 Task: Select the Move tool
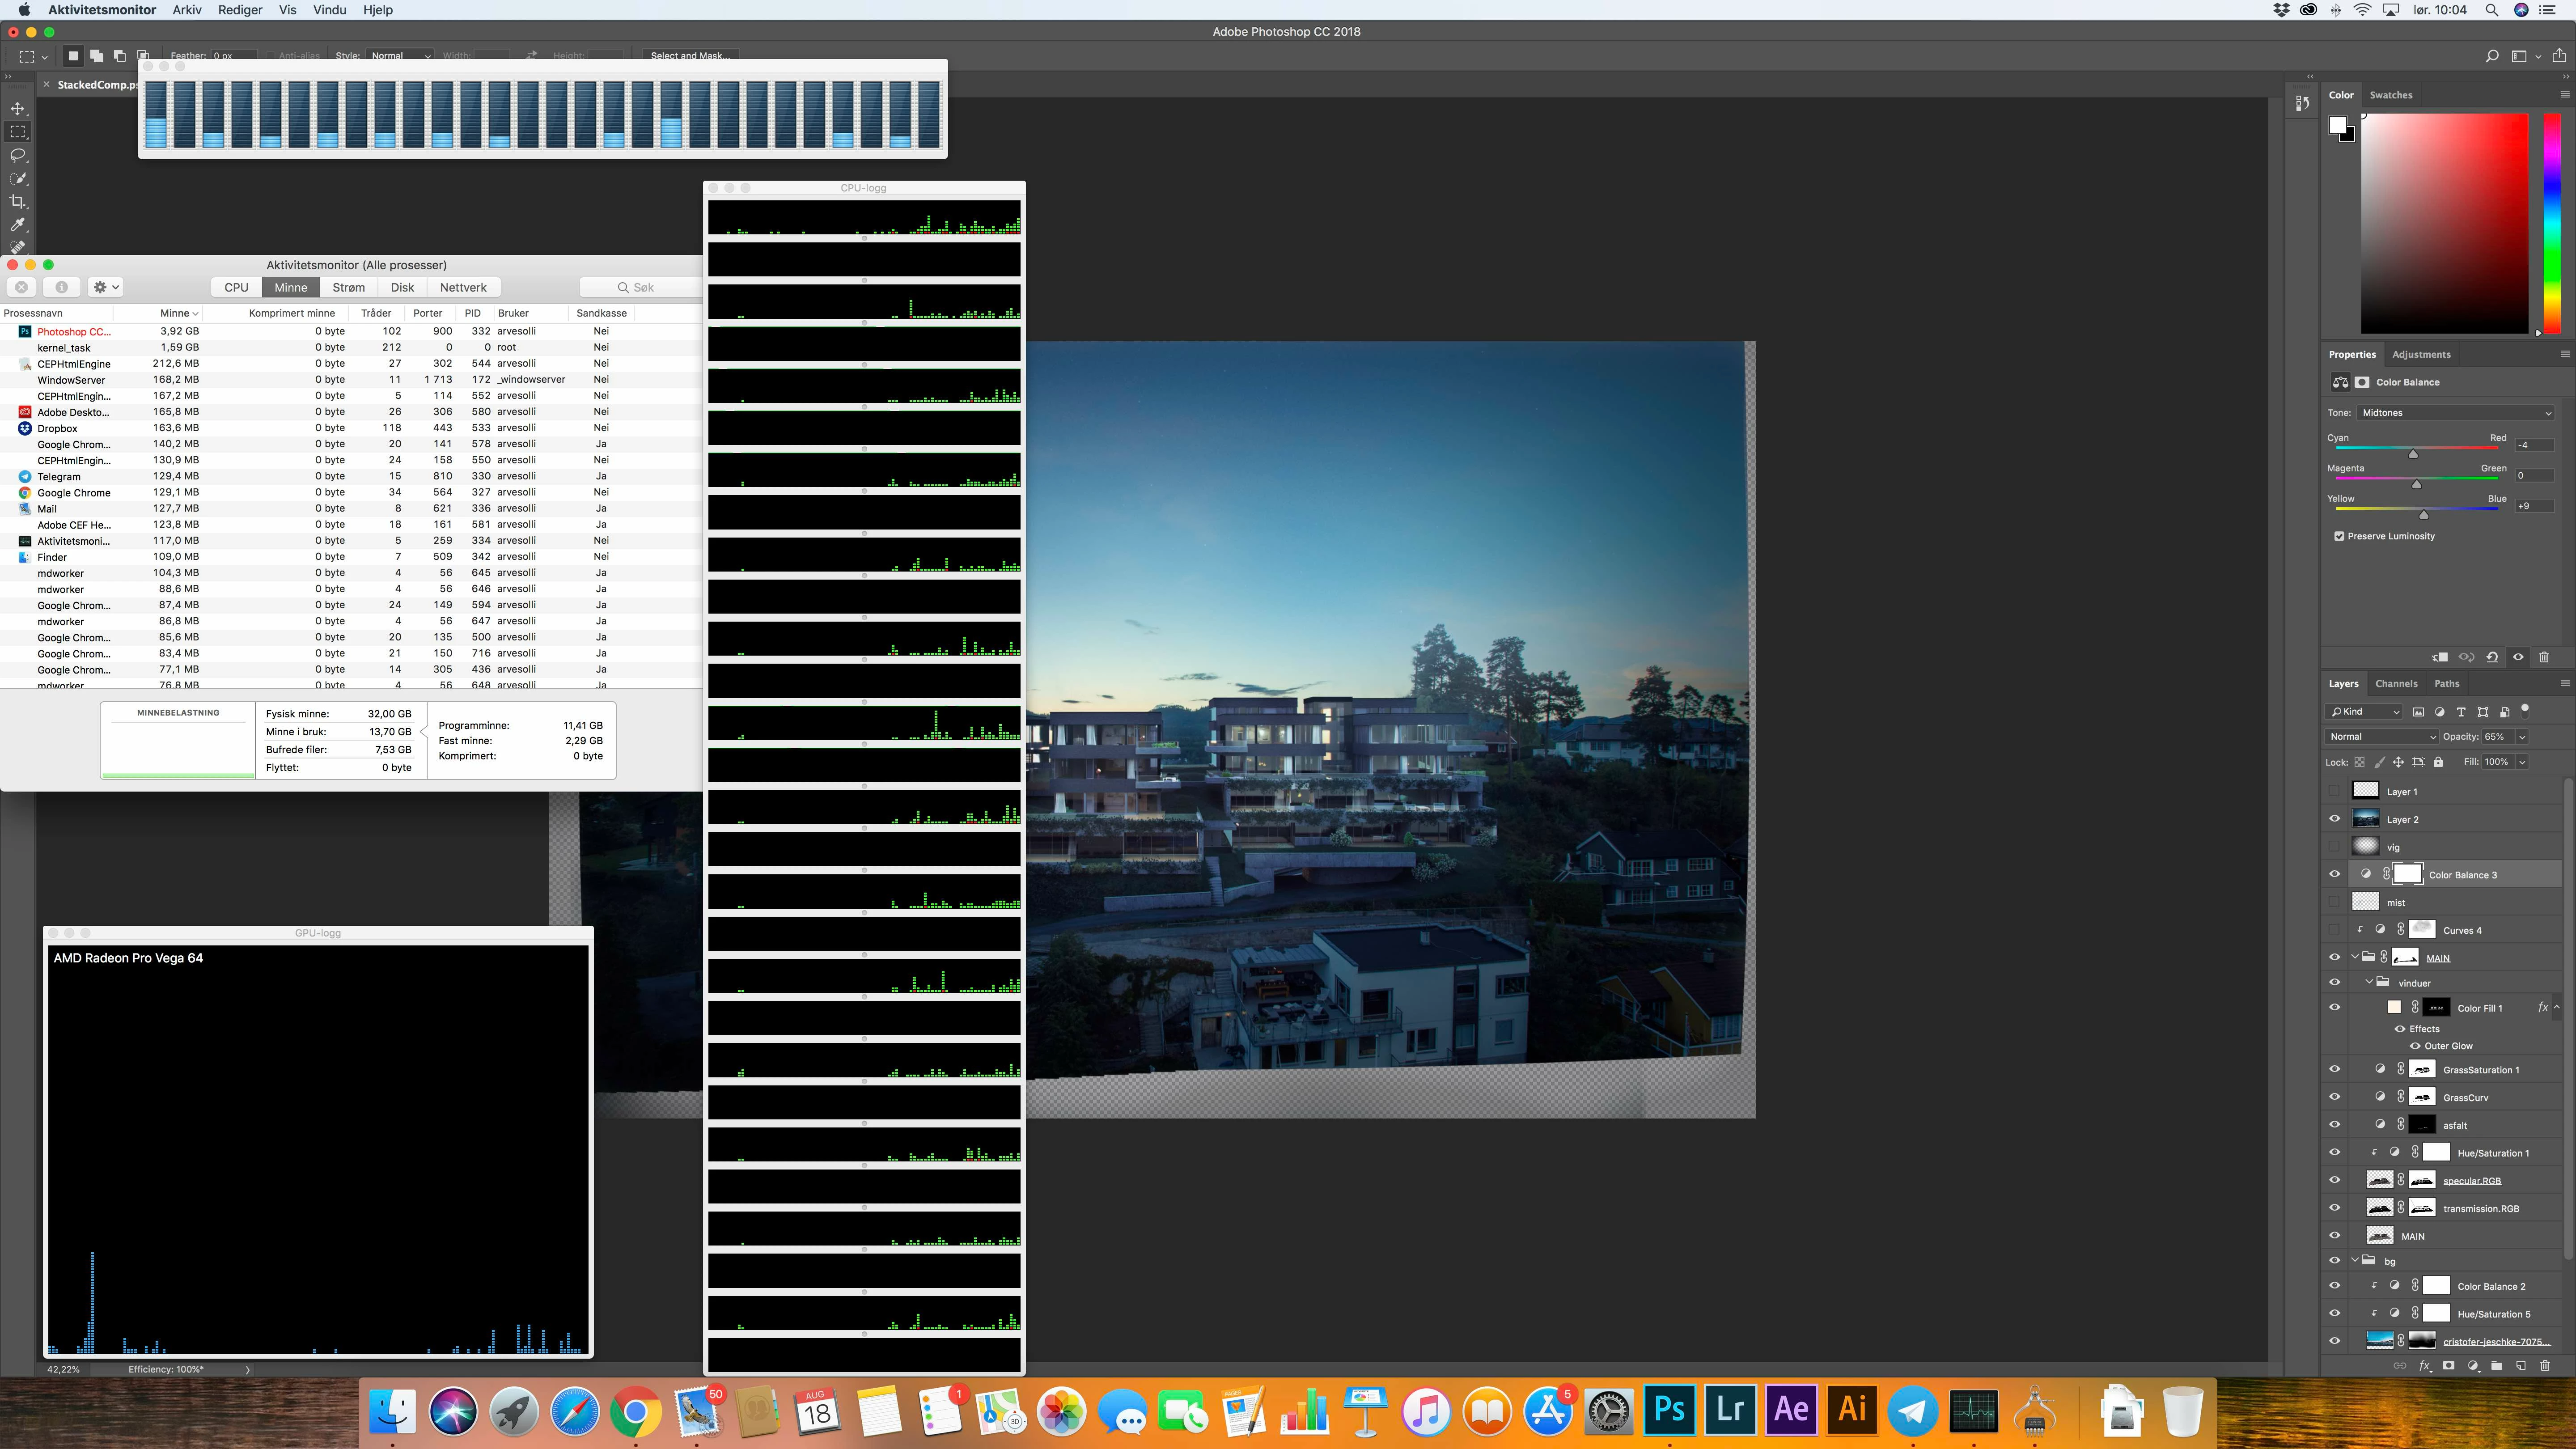click(18, 108)
